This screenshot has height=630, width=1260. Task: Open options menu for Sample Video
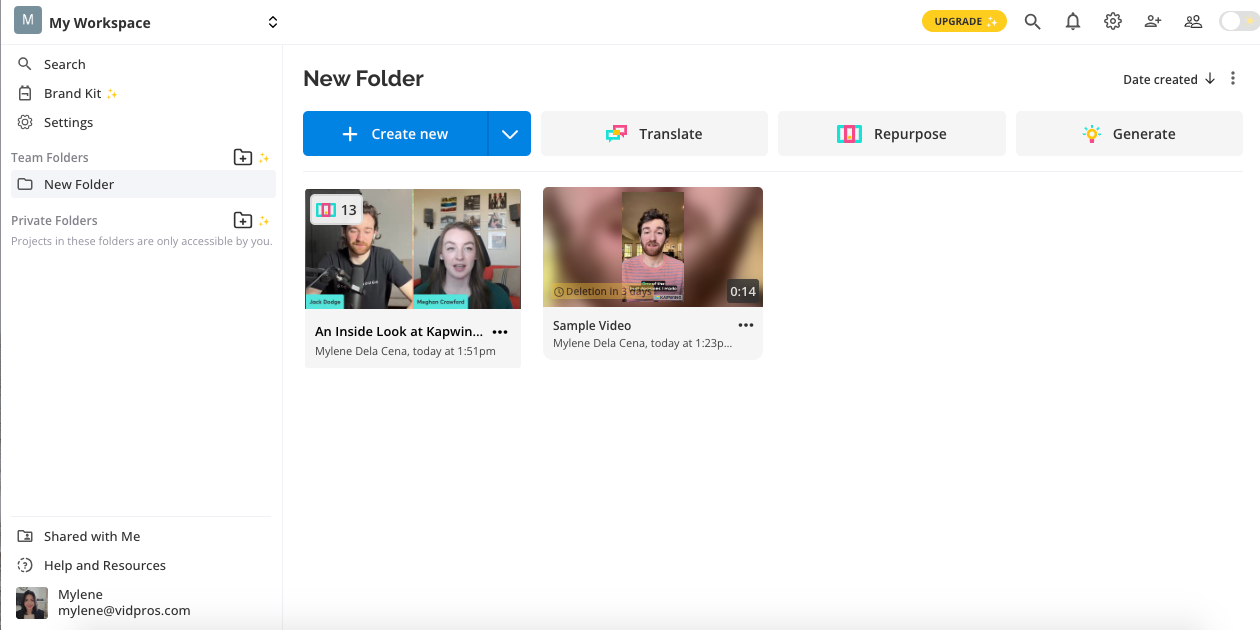click(746, 325)
